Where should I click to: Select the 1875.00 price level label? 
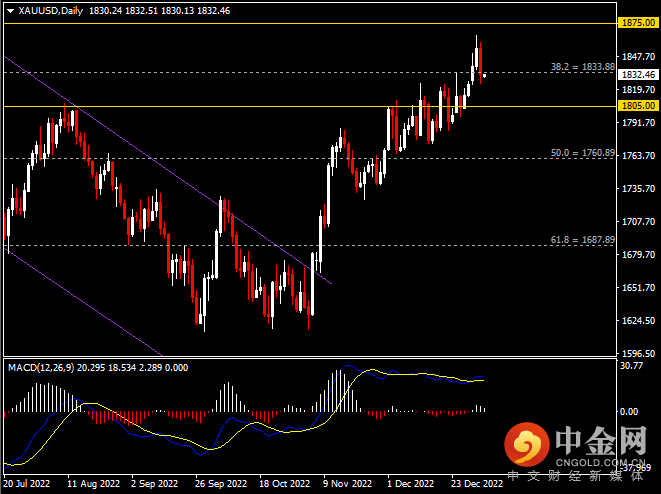coord(637,21)
